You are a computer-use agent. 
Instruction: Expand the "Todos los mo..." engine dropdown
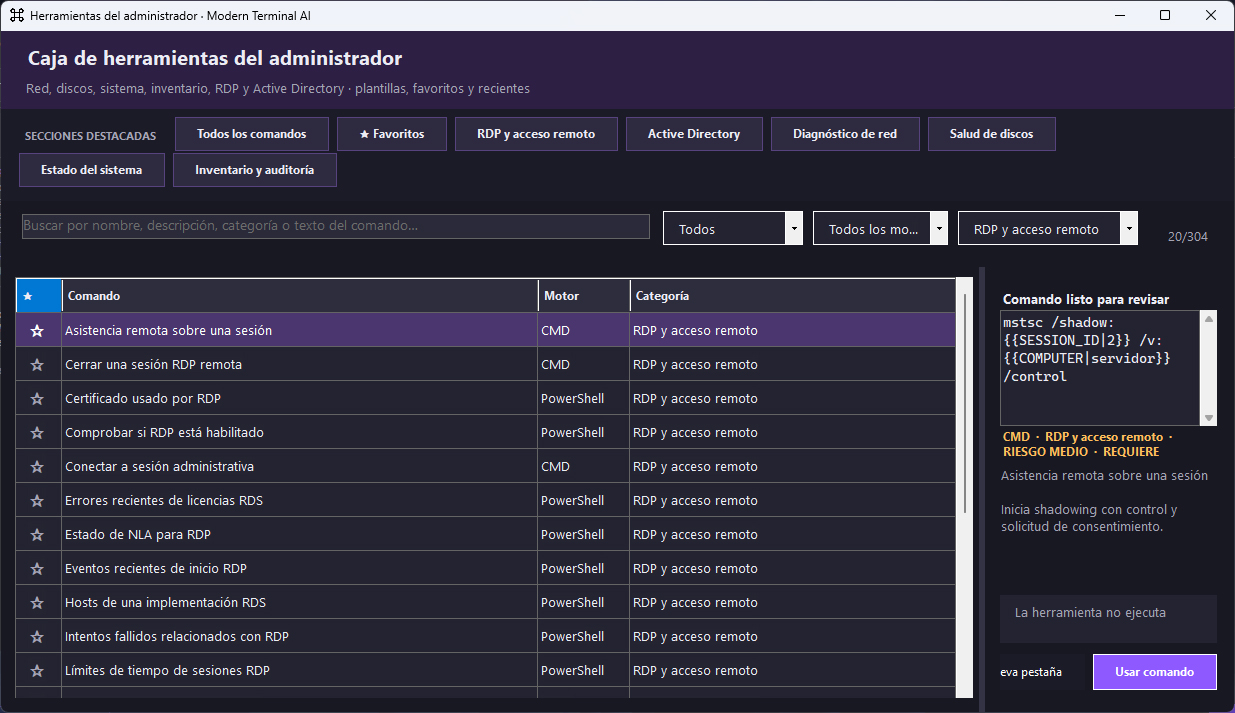tap(880, 229)
